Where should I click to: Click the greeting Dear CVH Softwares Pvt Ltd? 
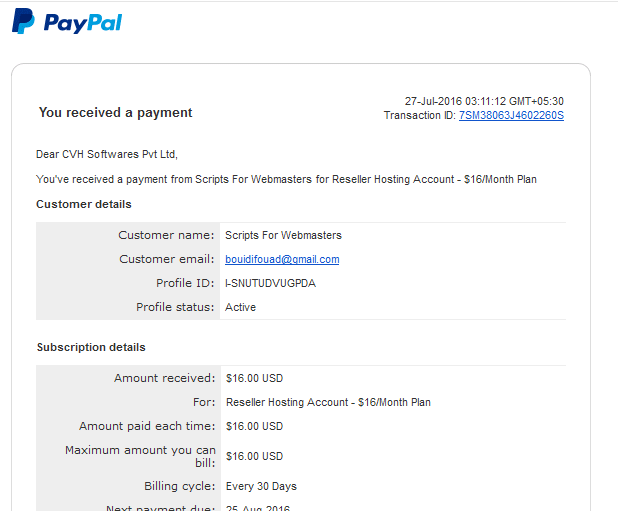[x=107, y=154]
